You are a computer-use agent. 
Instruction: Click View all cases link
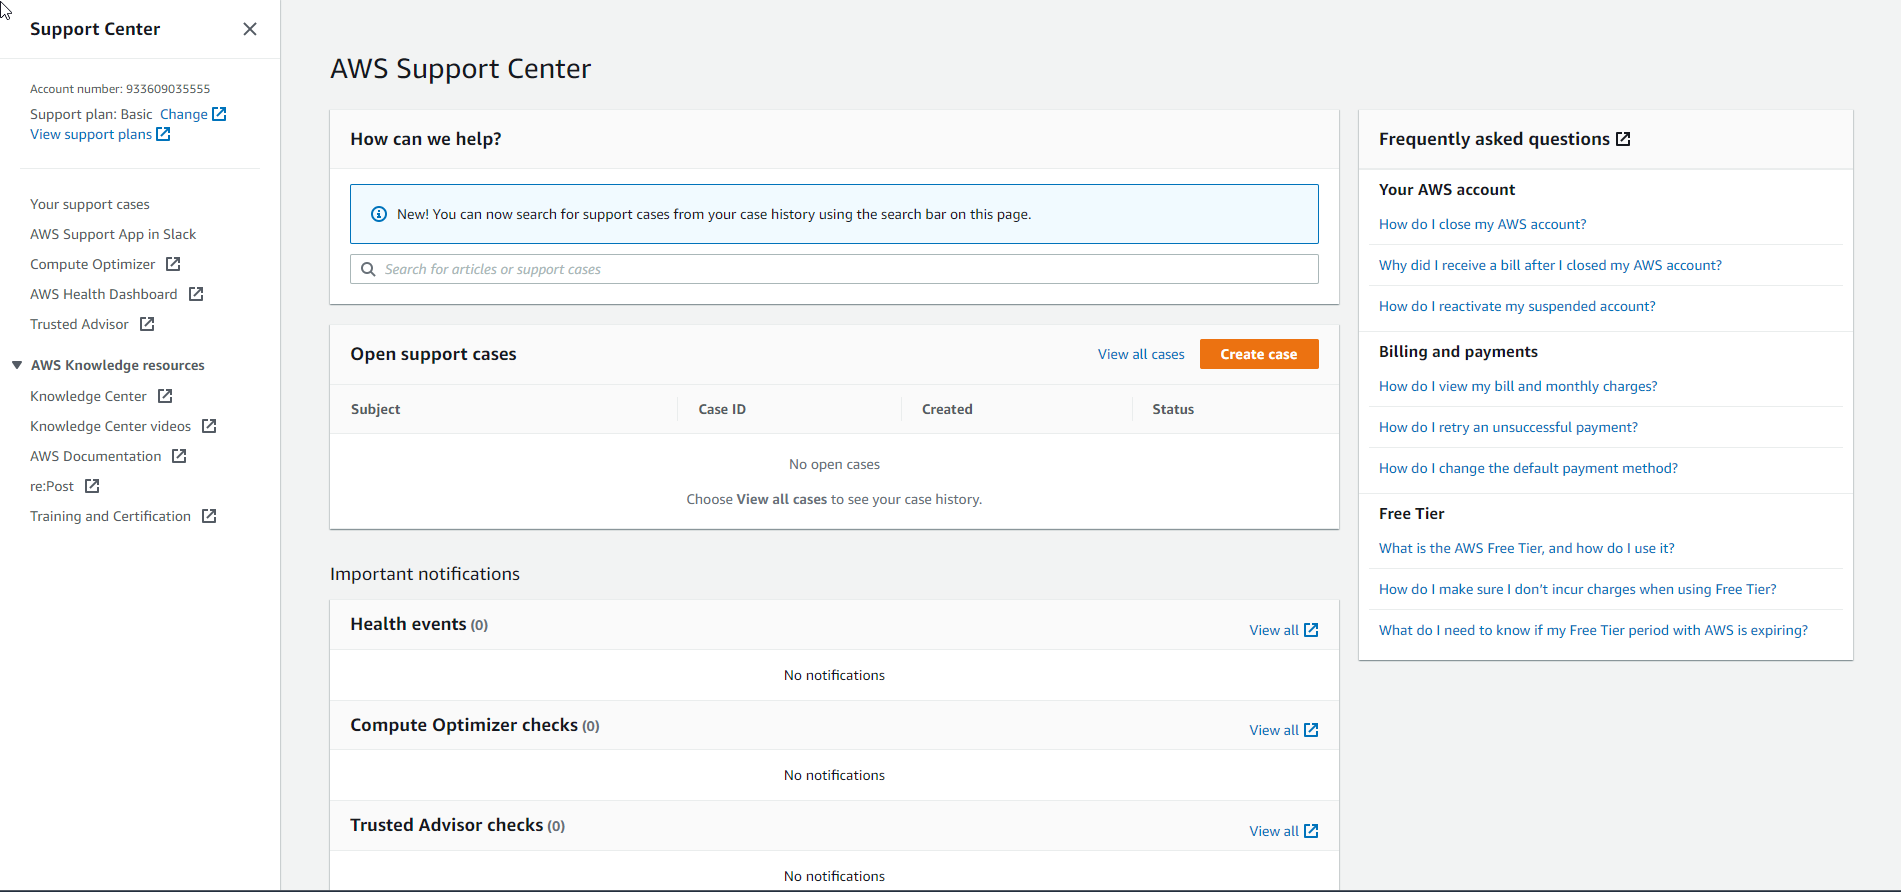[x=1141, y=354]
